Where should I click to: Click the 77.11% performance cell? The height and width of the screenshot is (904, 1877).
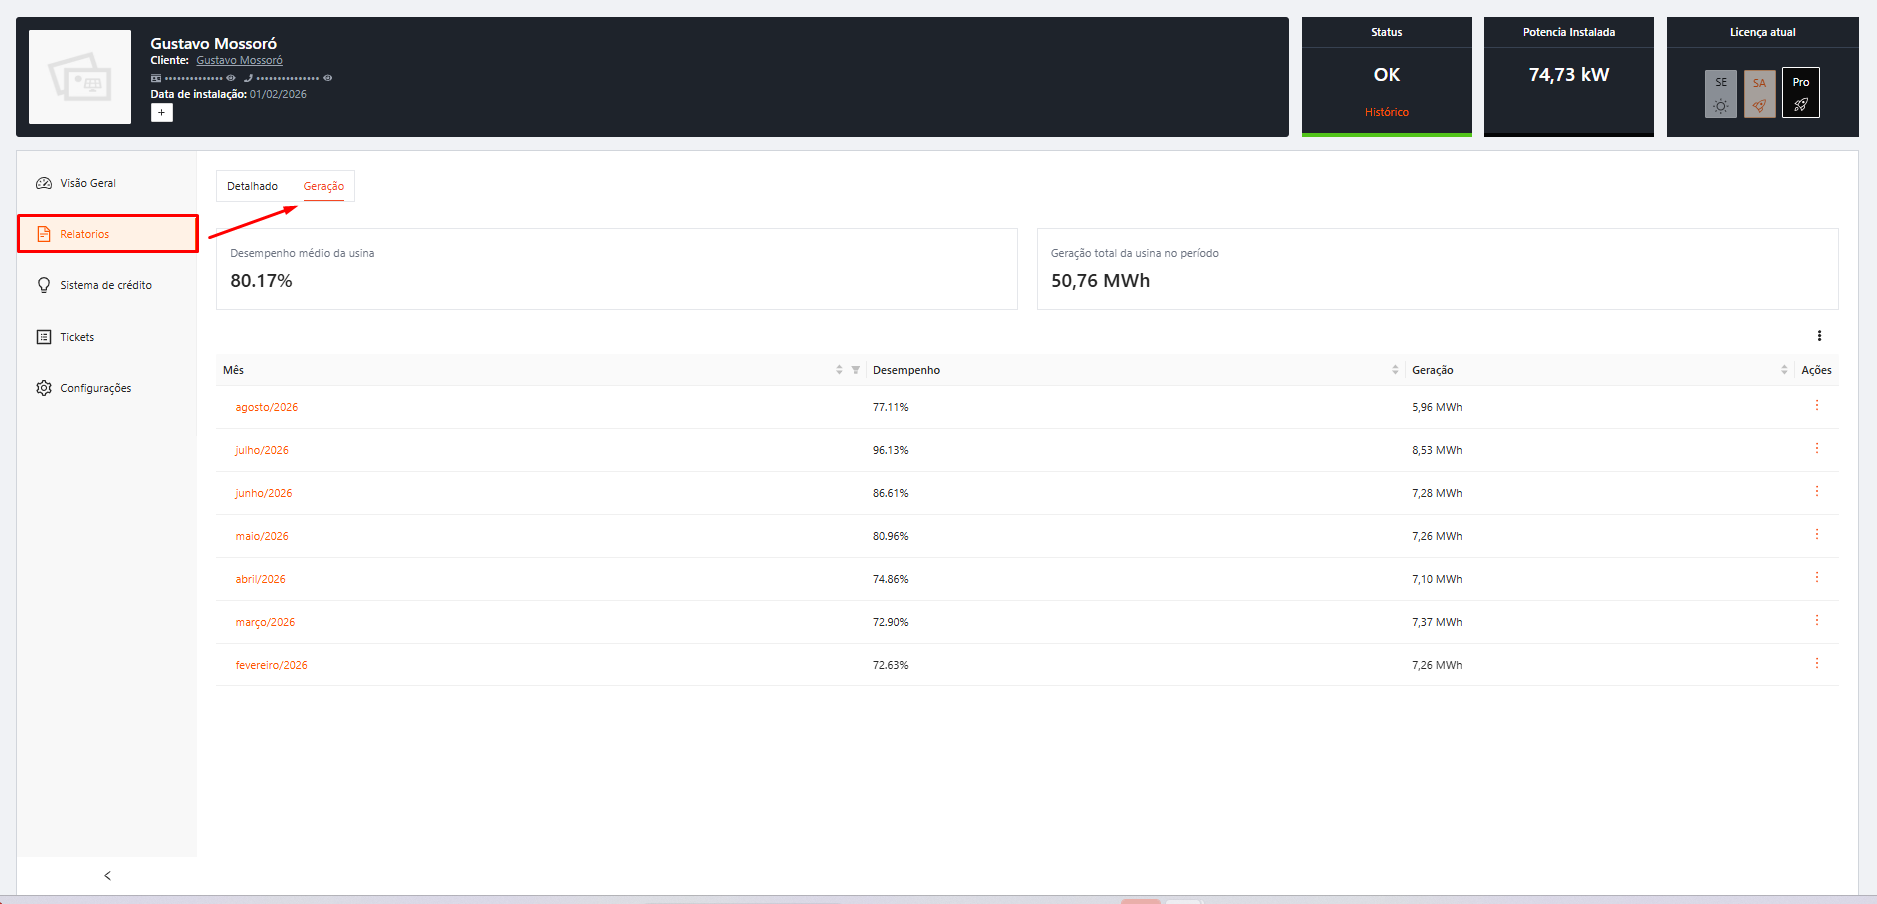click(890, 407)
